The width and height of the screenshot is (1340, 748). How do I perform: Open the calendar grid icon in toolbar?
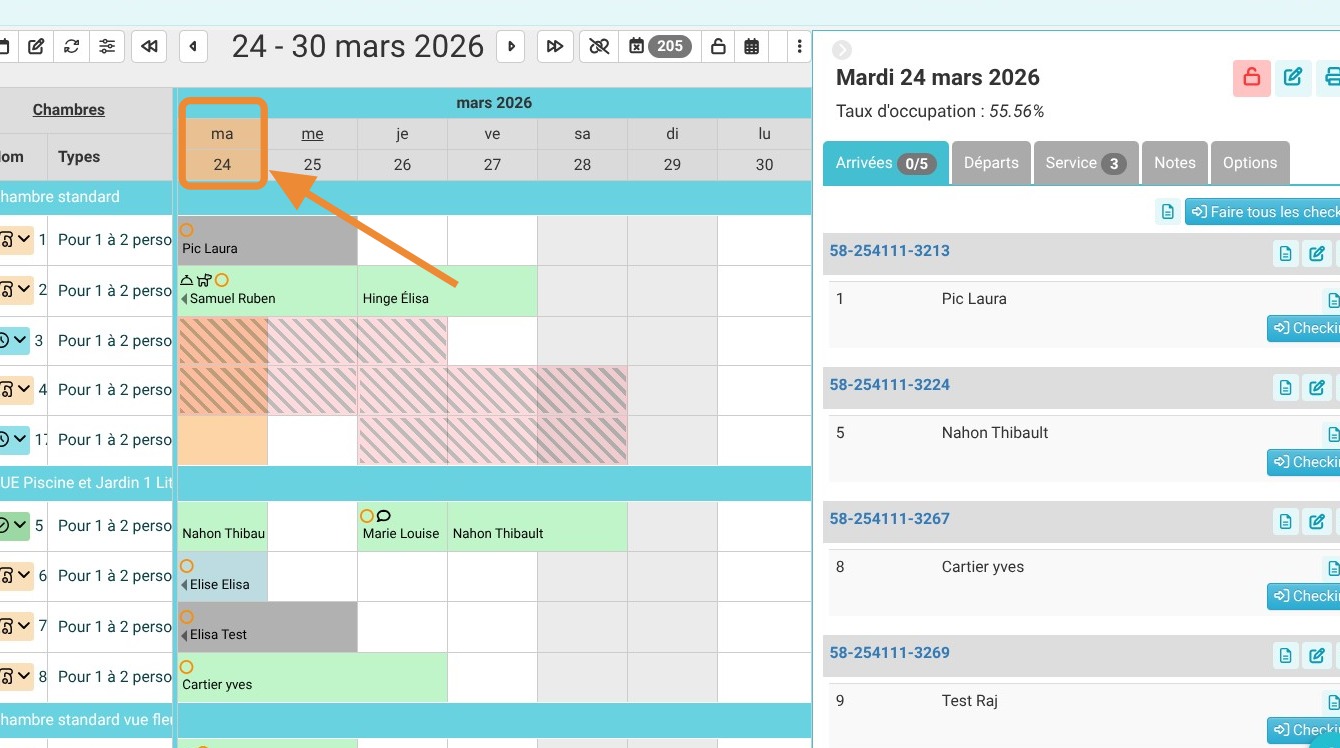click(752, 46)
